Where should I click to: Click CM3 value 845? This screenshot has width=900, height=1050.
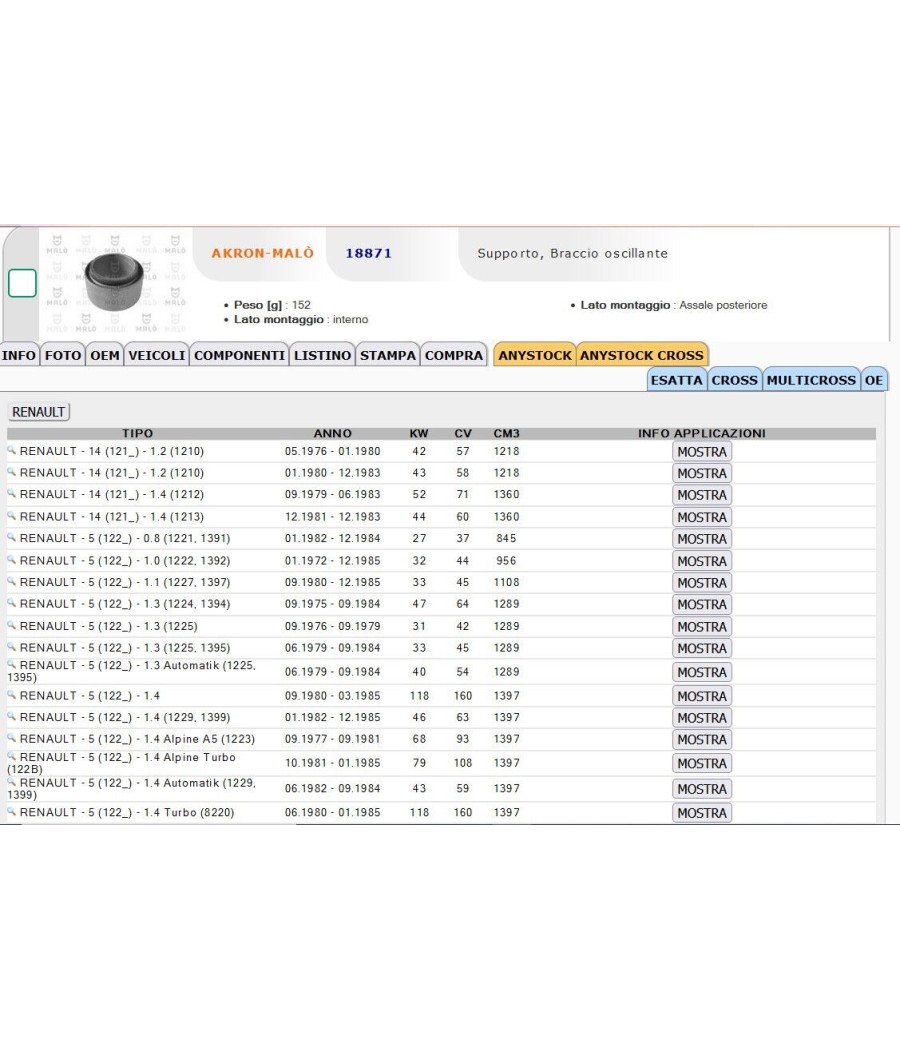(x=506, y=538)
